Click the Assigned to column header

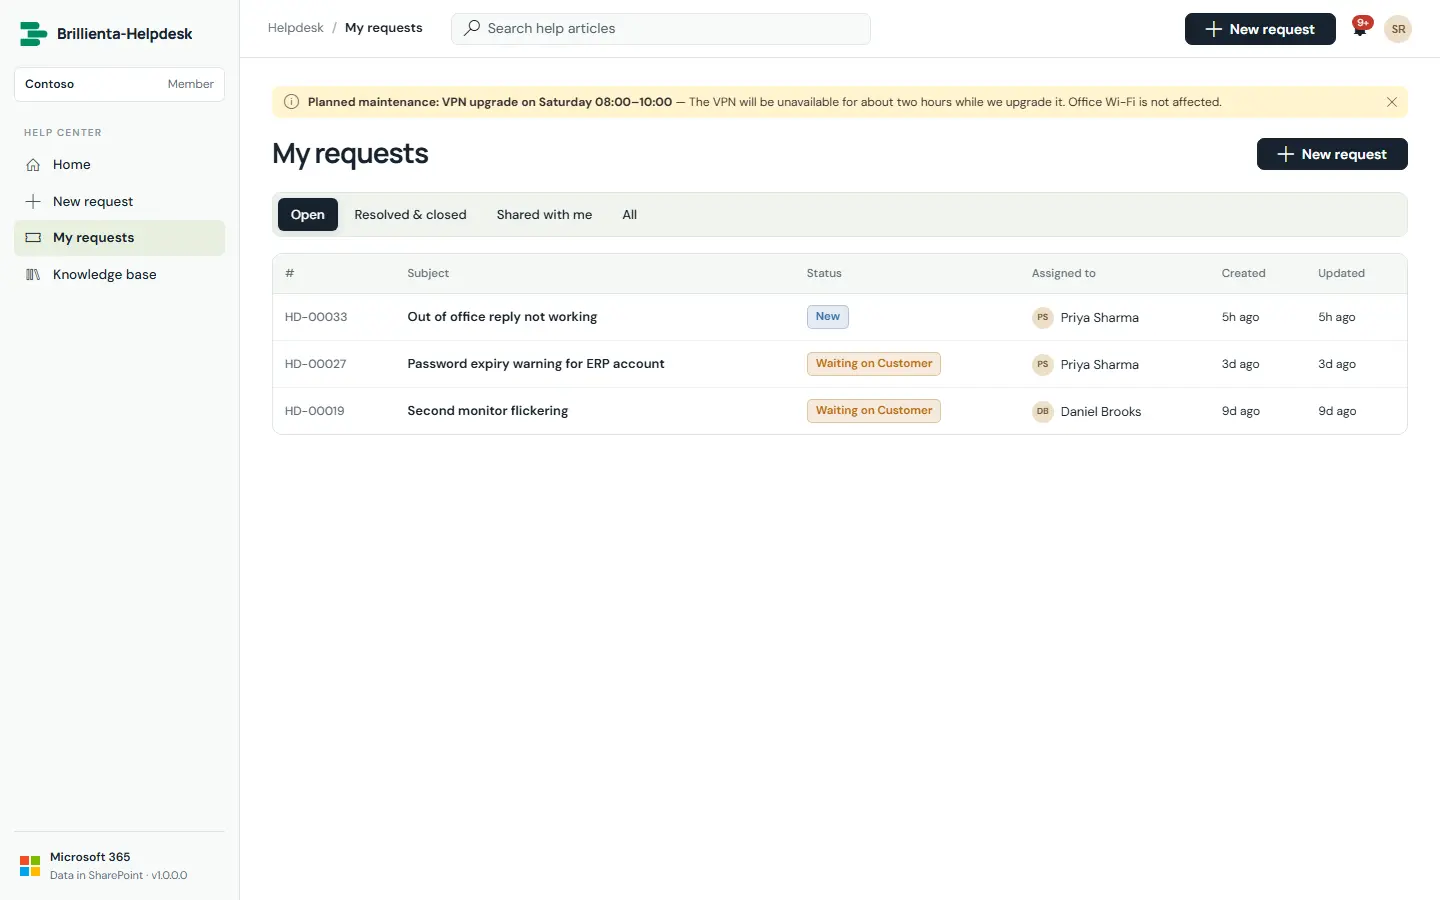pos(1064,273)
